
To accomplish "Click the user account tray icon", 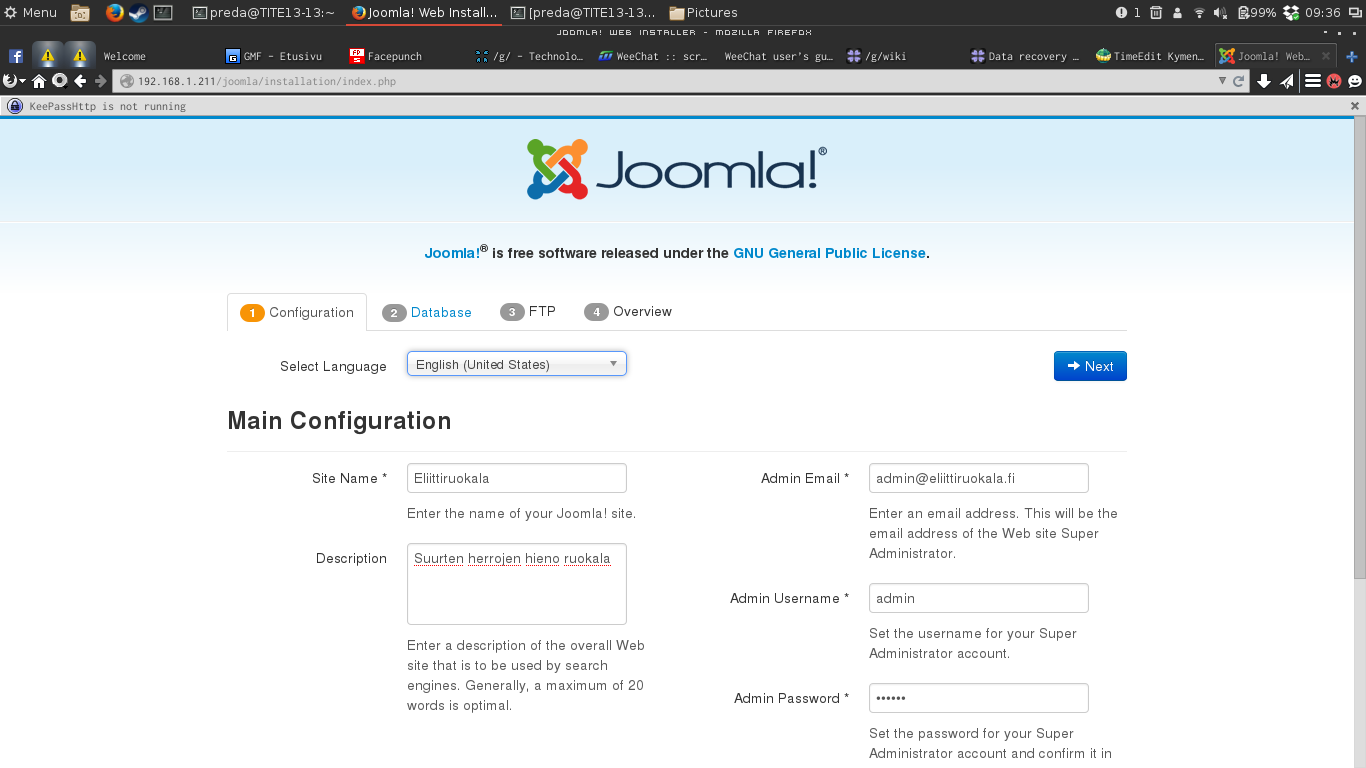I will [x=1177, y=13].
